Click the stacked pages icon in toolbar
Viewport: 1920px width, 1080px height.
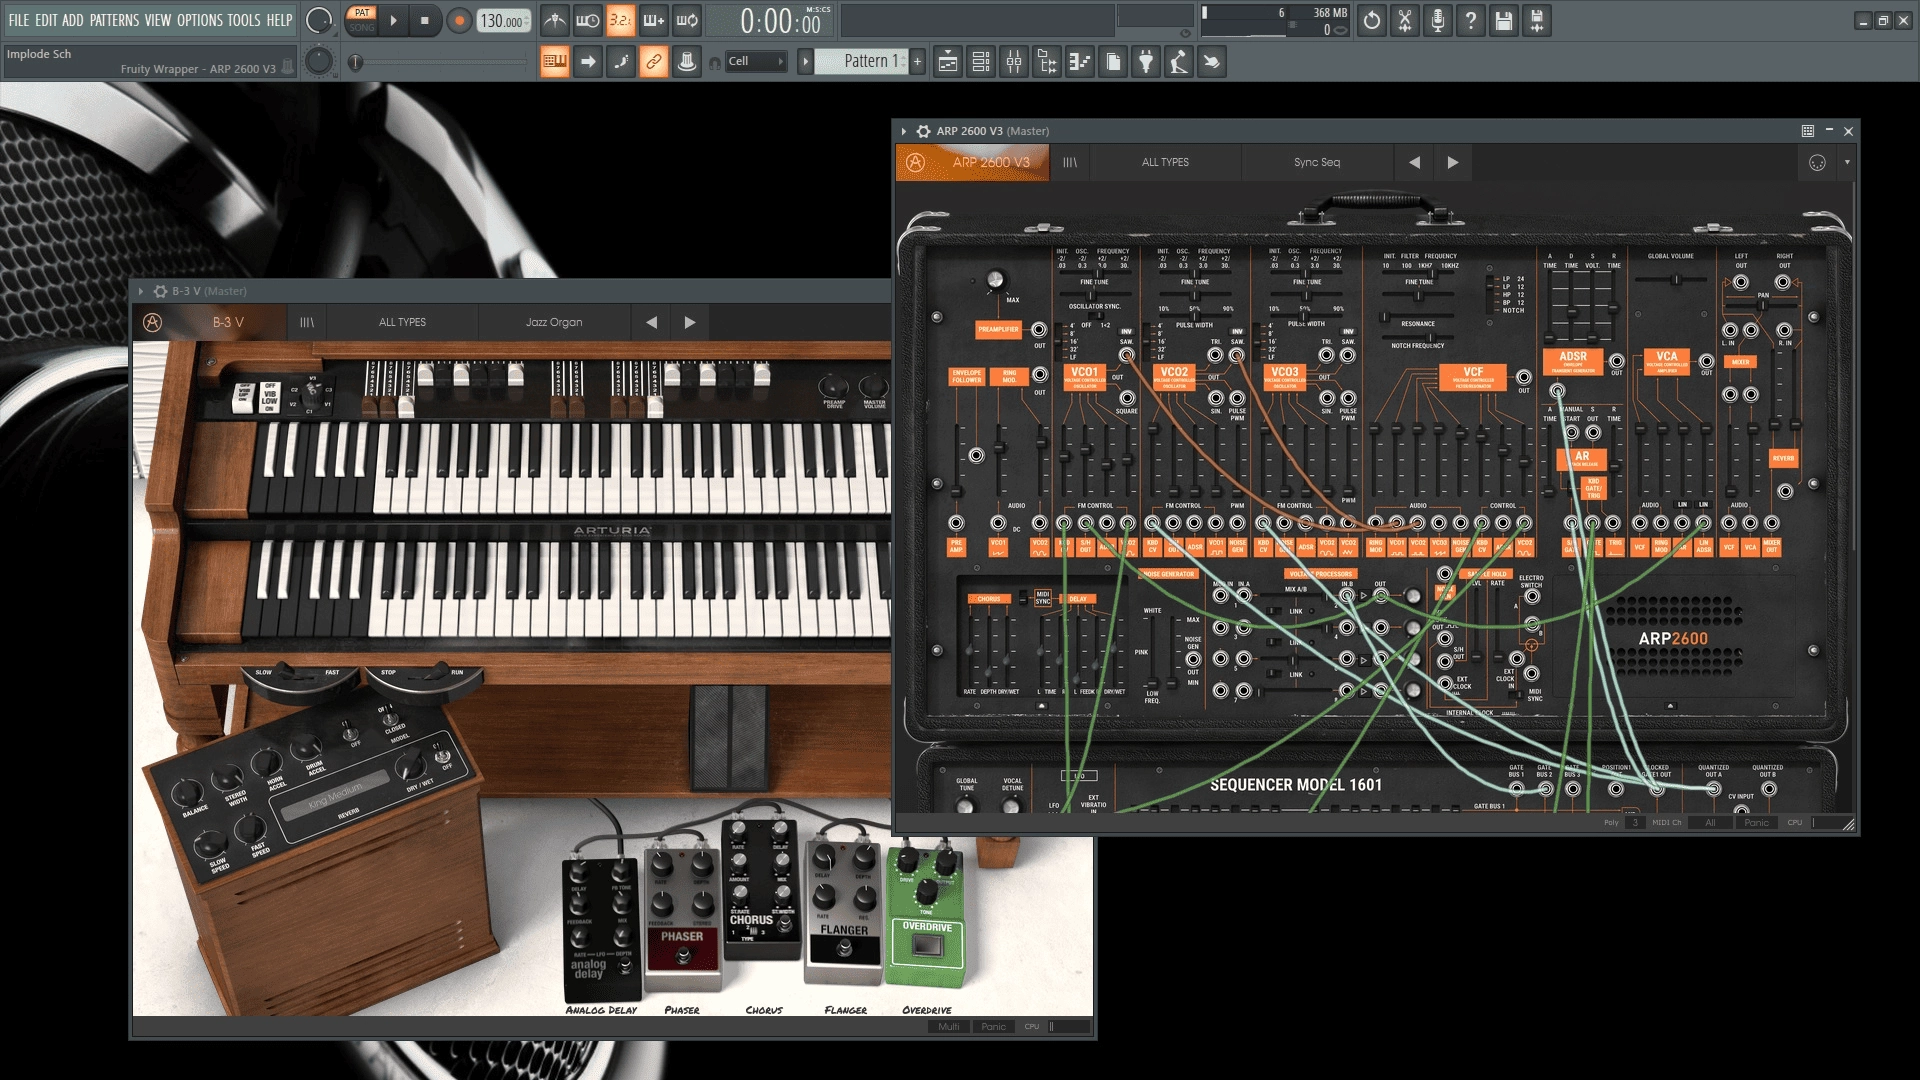(x=1113, y=62)
